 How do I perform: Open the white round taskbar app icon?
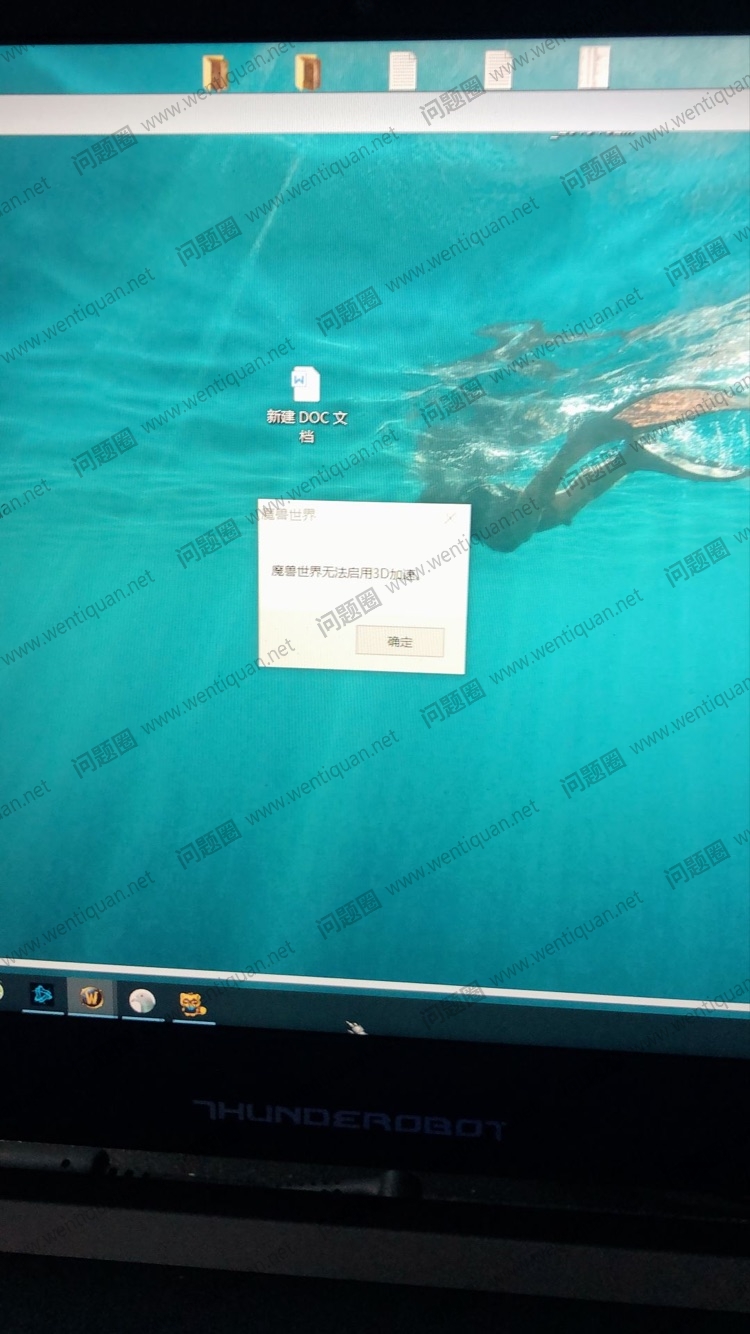(x=142, y=1000)
